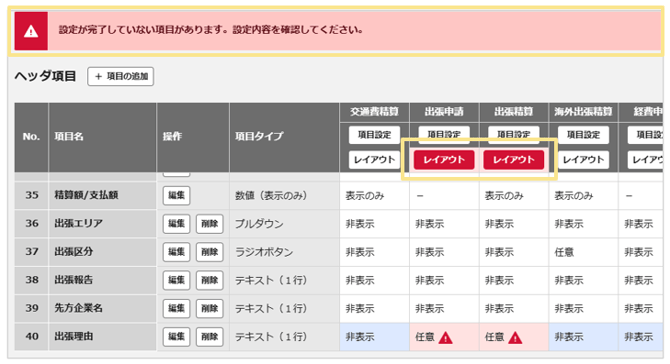Delete row 39 先方企業名
Image resolution: width=670 pixels, height=364 pixels.
pyautogui.click(x=209, y=308)
